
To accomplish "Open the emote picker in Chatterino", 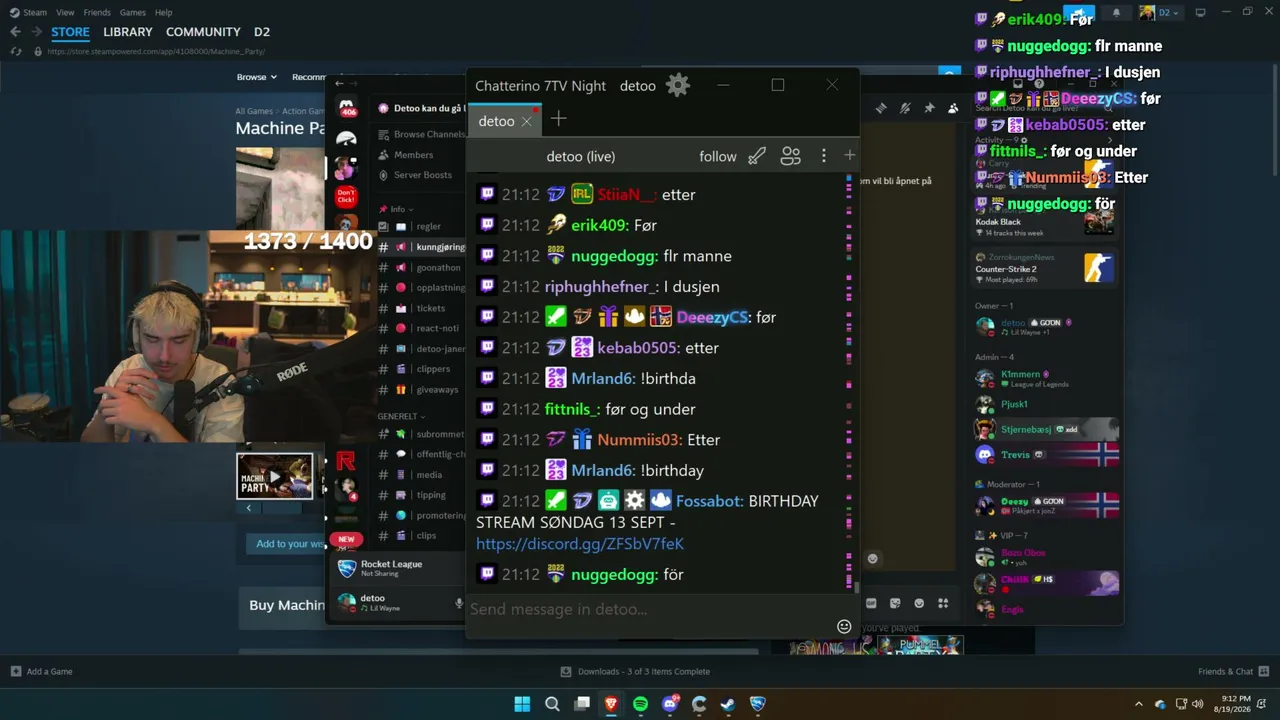I will click(x=844, y=626).
